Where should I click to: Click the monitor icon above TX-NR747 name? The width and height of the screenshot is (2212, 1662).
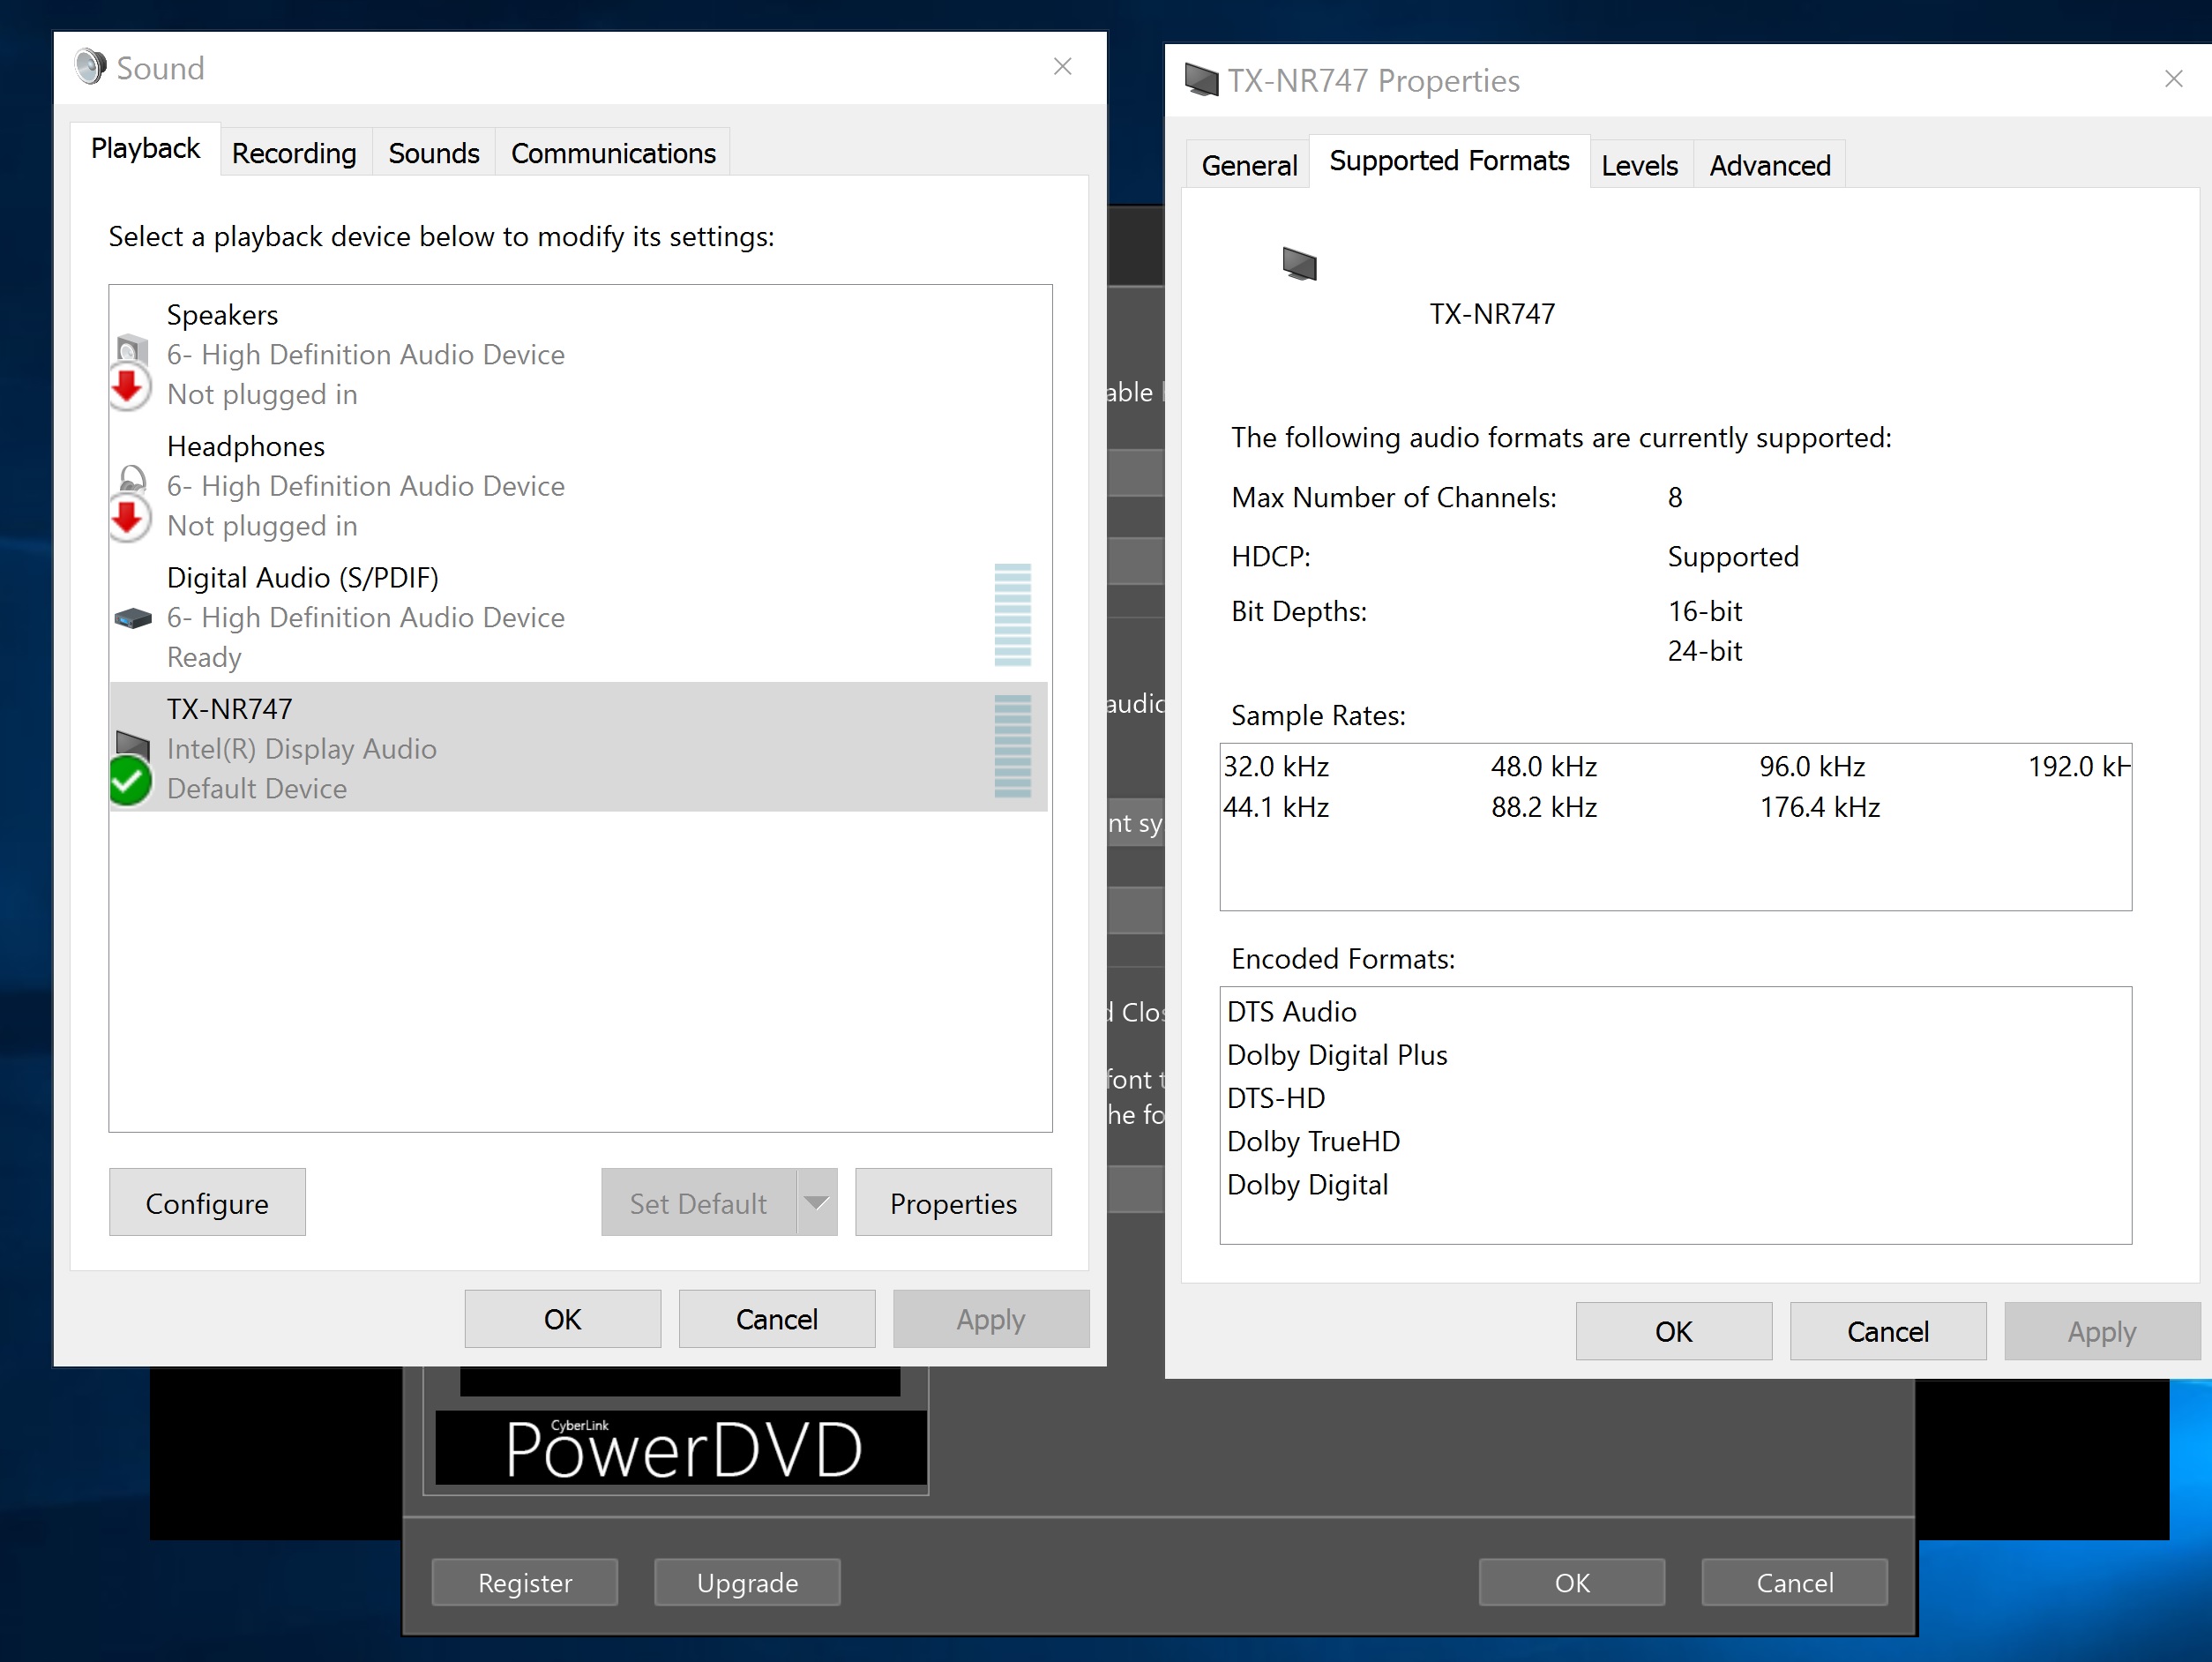[1300, 265]
